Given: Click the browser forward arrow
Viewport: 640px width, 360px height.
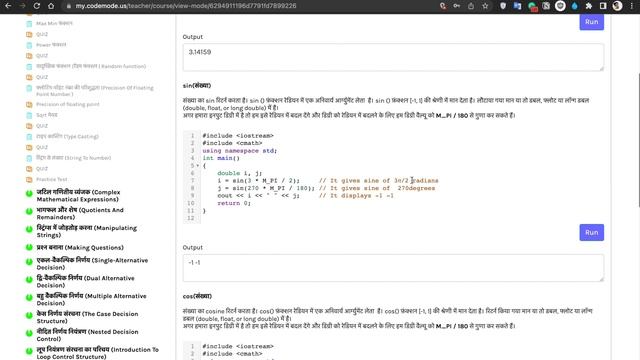Looking at the screenshot, I should point(22,6).
